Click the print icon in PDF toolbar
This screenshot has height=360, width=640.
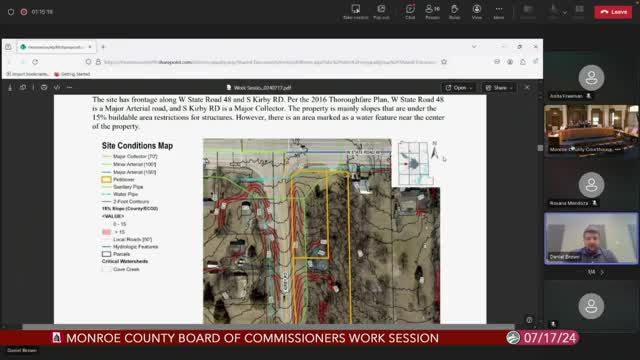tap(44, 88)
